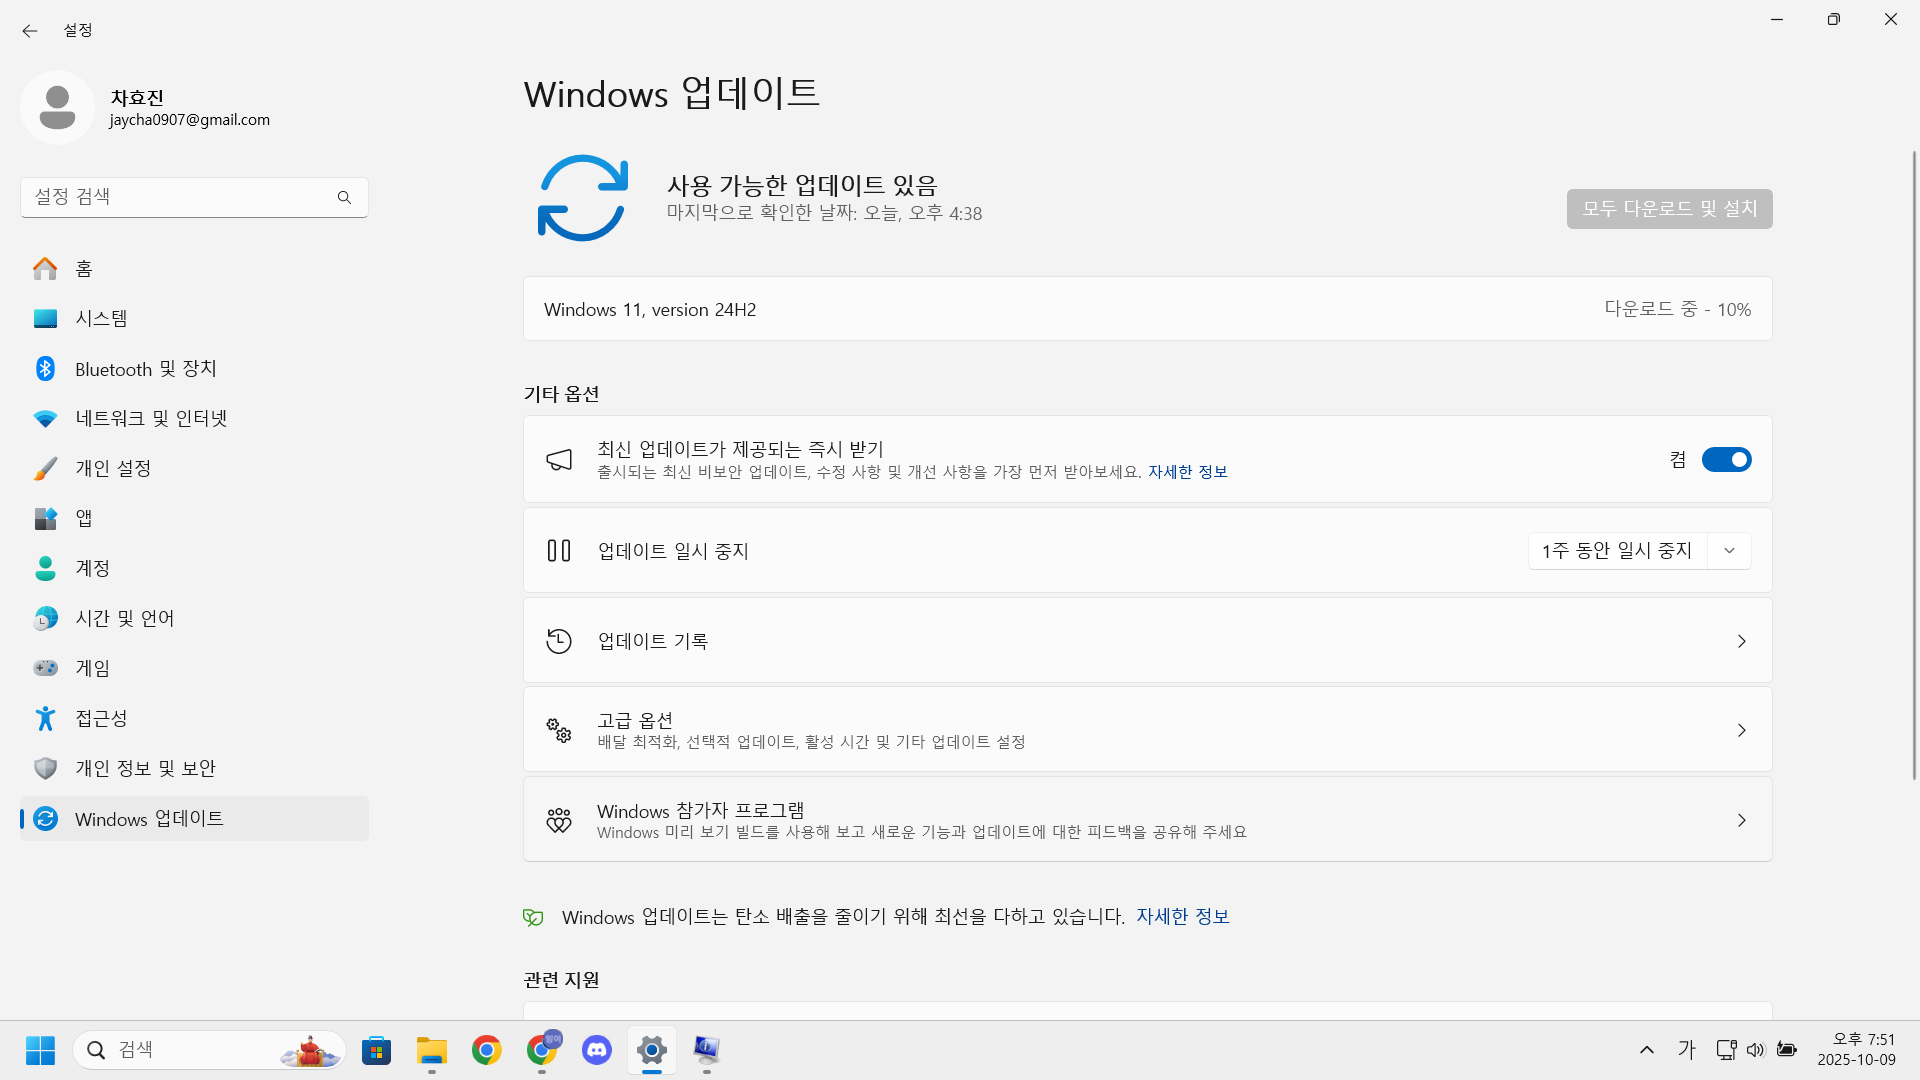Expand the pause duration dropdown arrow
The image size is (1920, 1080).
pyautogui.click(x=1729, y=551)
